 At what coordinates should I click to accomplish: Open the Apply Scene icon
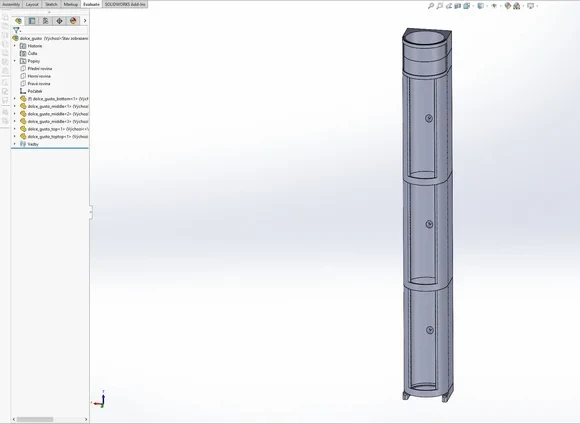point(517,6)
